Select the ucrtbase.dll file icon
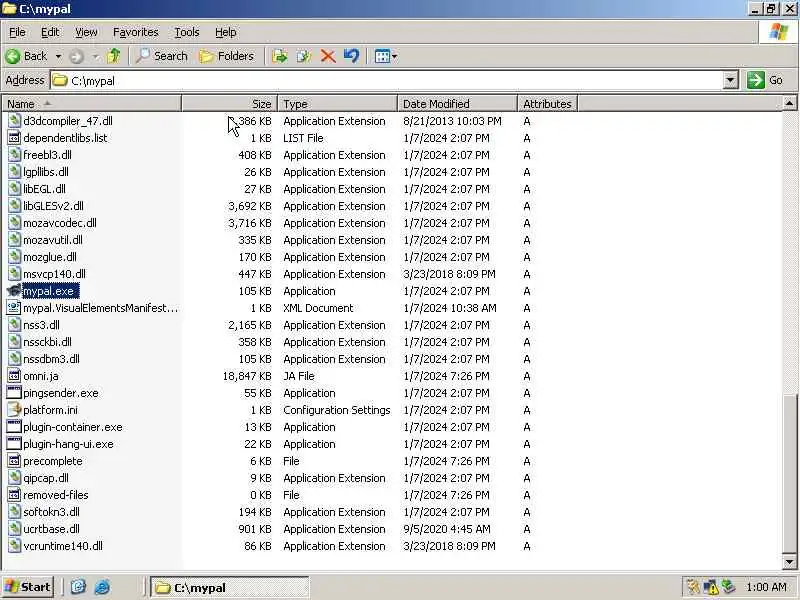The height and width of the screenshot is (600, 800). click(x=14, y=529)
